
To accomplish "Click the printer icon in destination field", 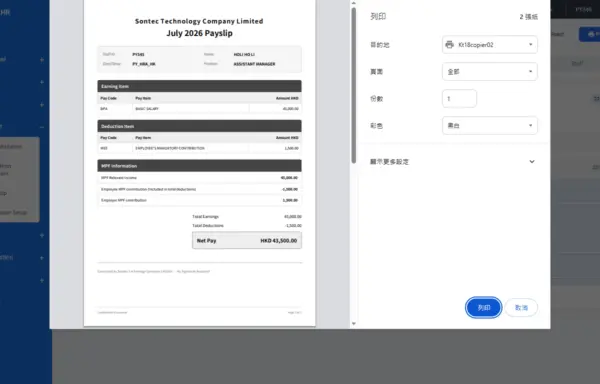I will (450, 45).
